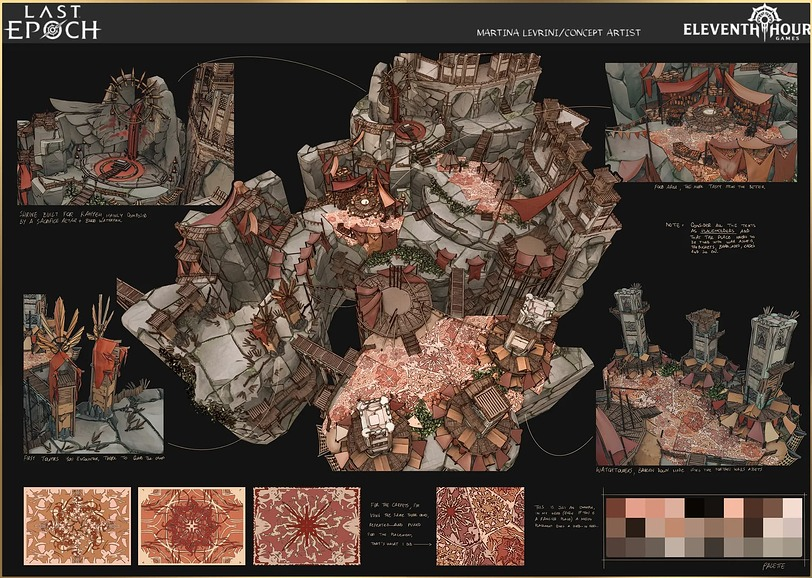
Task: Pick the third carpet pattern with starburst
Action: click(x=305, y=526)
